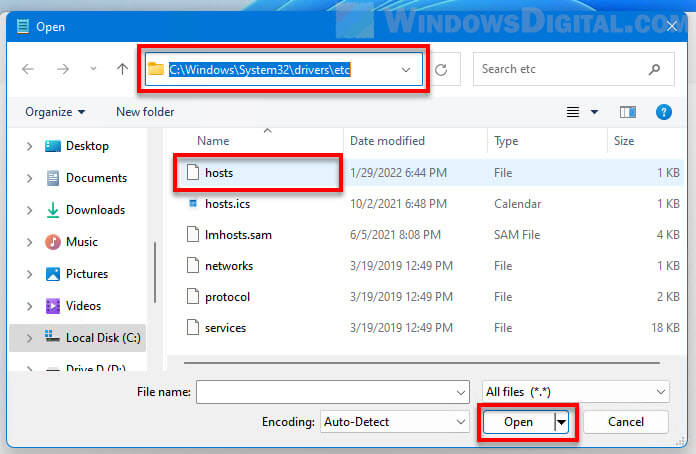The width and height of the screenshot is (696, 454).
Task: Open the blue help icon
Action: (664, 112)
